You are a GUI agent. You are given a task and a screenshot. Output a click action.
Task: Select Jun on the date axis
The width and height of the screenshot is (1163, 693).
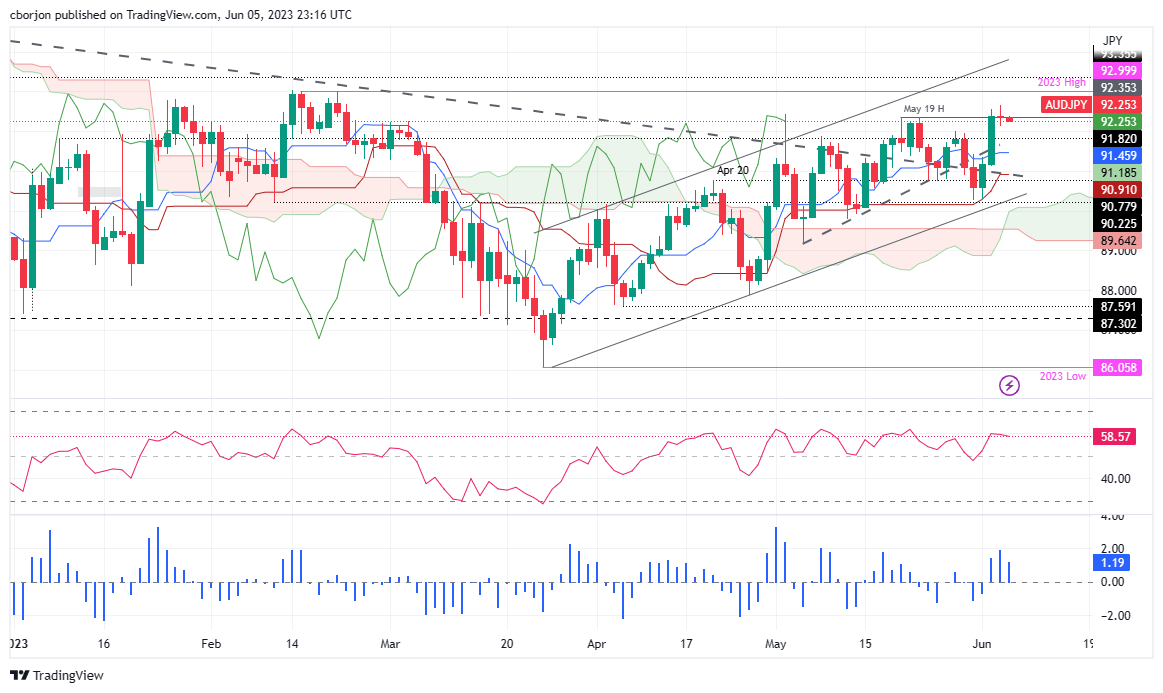click(982, 645)
